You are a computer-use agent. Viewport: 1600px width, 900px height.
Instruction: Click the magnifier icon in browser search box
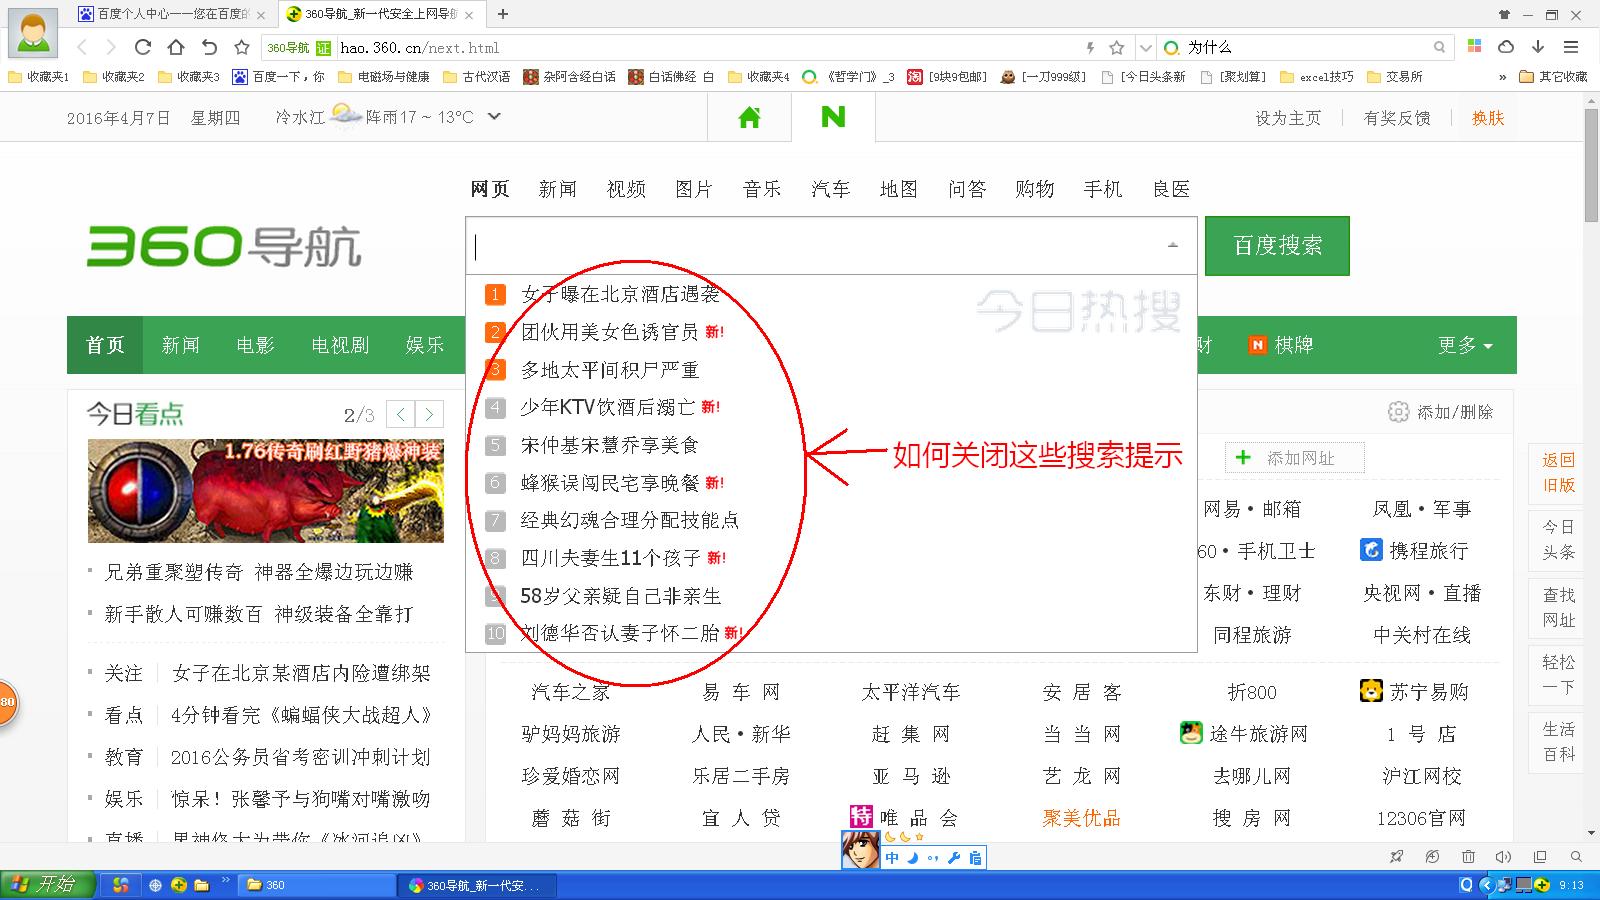click(x=1439, y=47)
